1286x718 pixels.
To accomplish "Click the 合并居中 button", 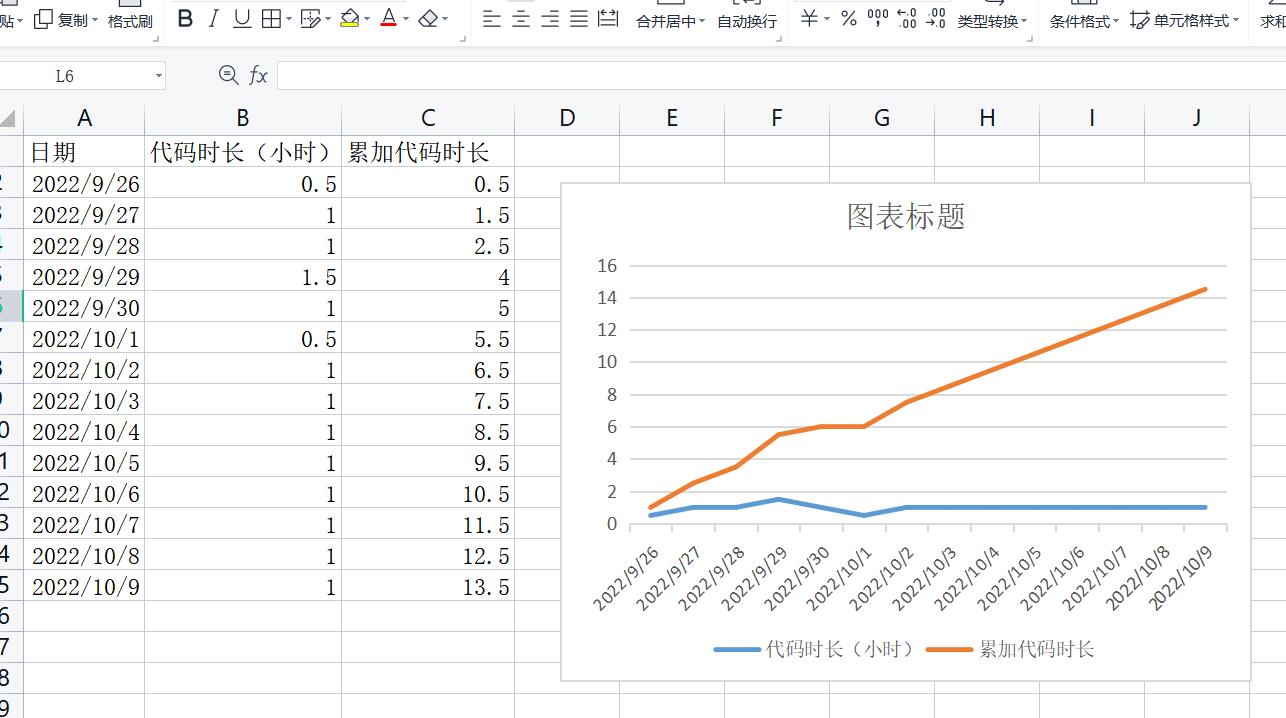I will point(666,21).
